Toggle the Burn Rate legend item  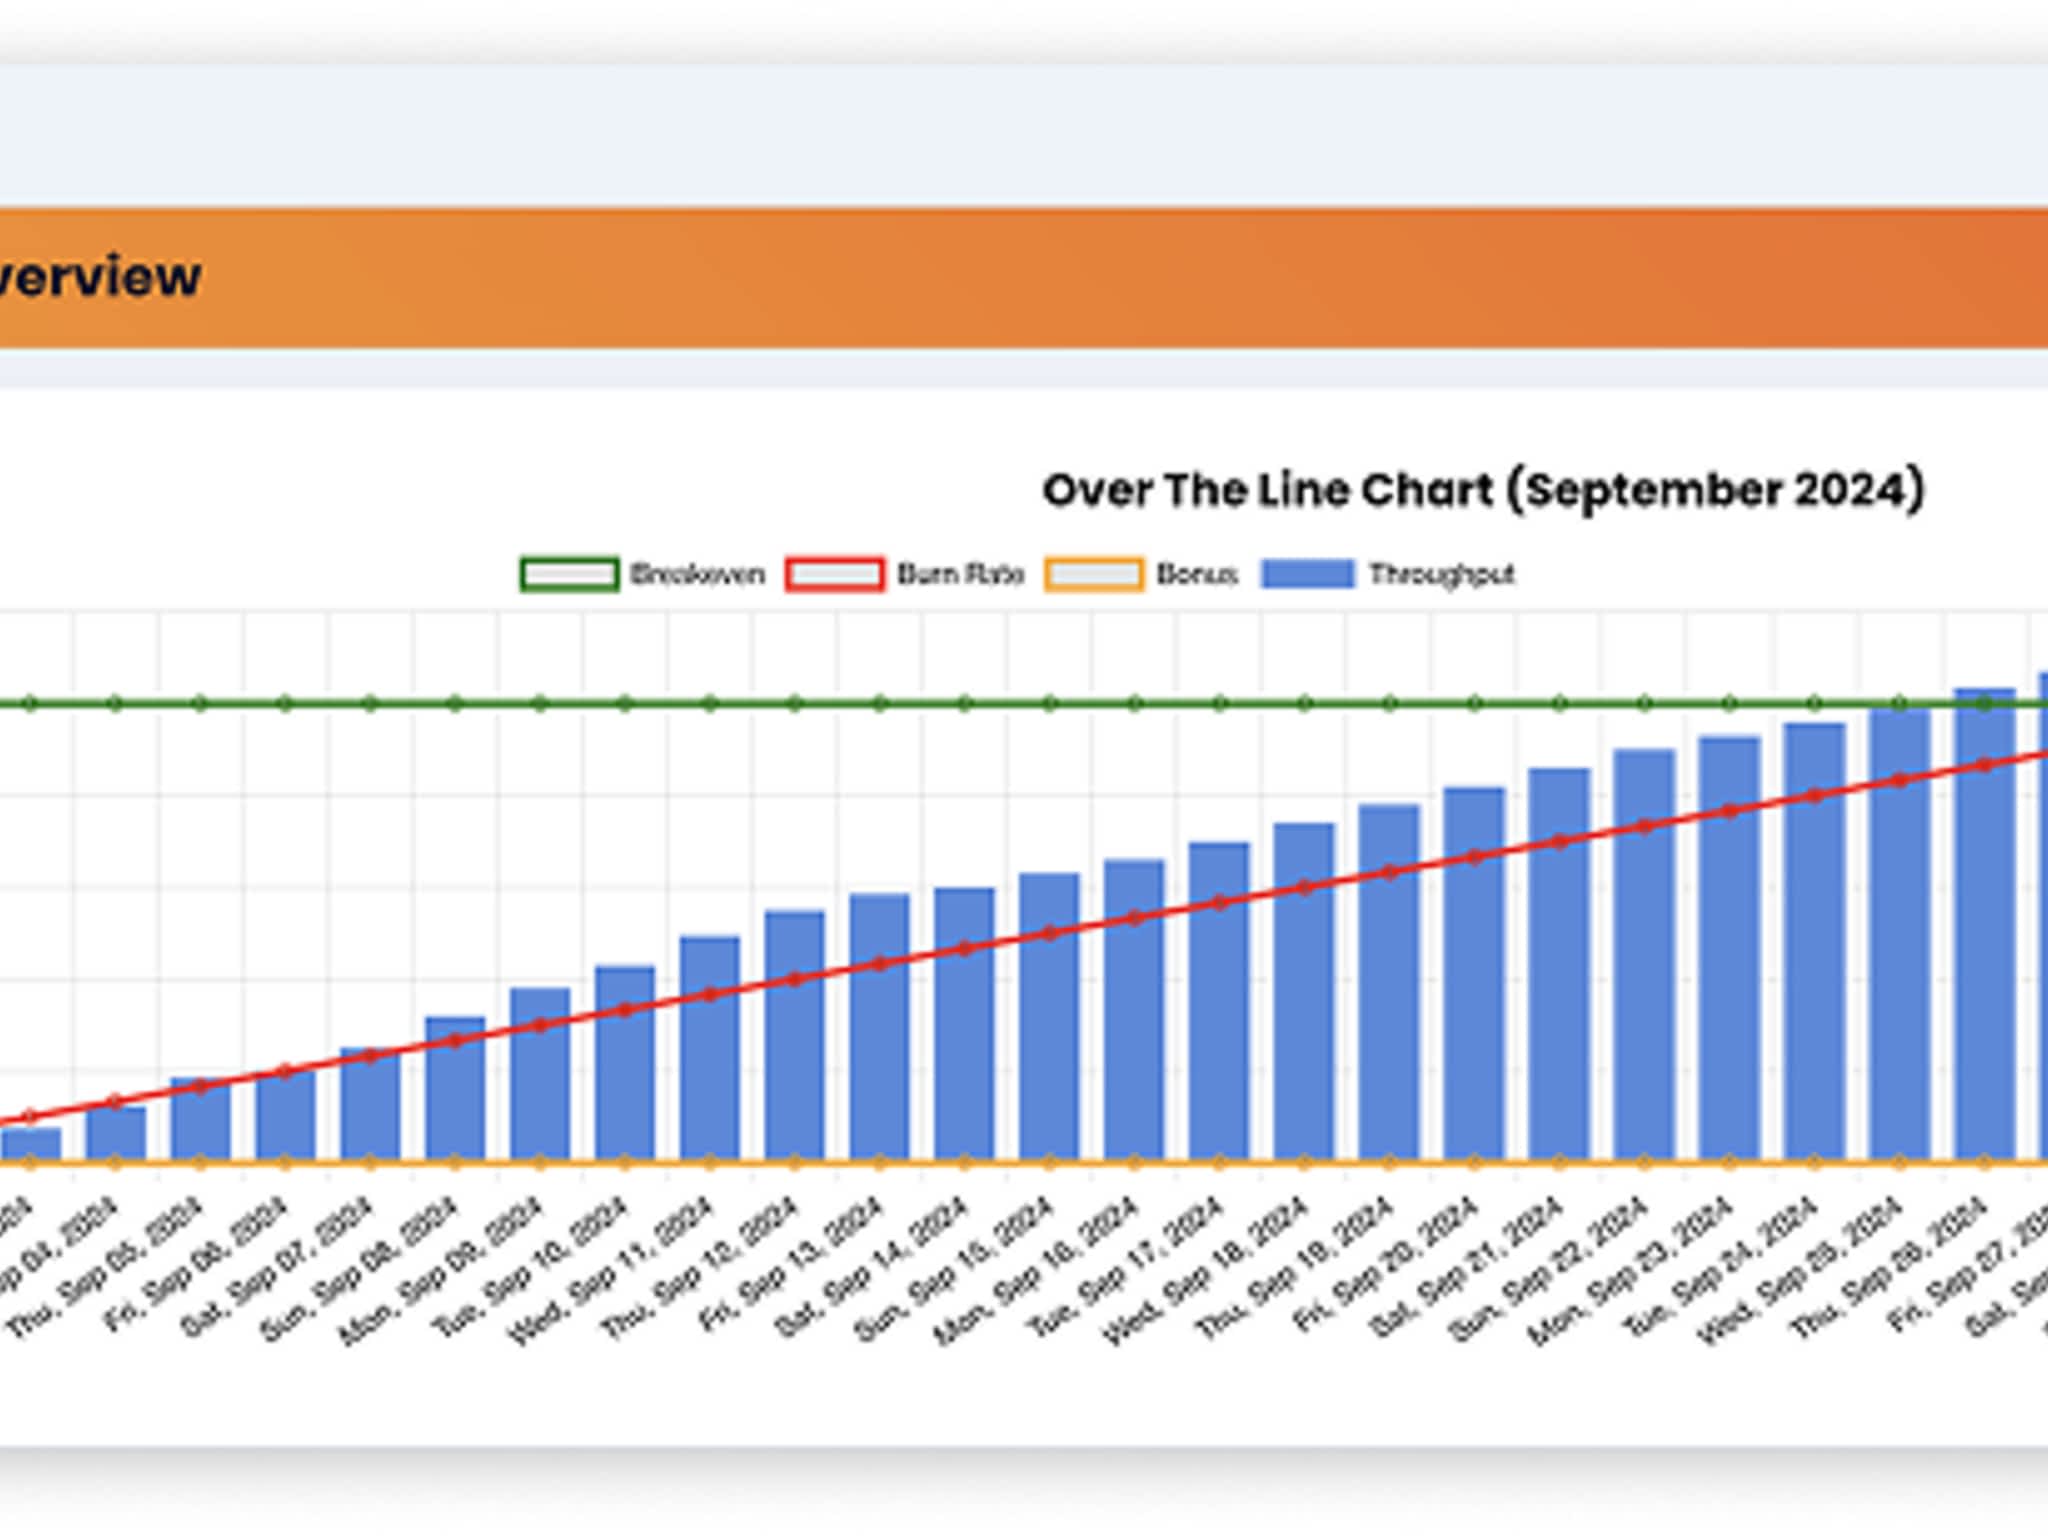click(x=960, y=575)
